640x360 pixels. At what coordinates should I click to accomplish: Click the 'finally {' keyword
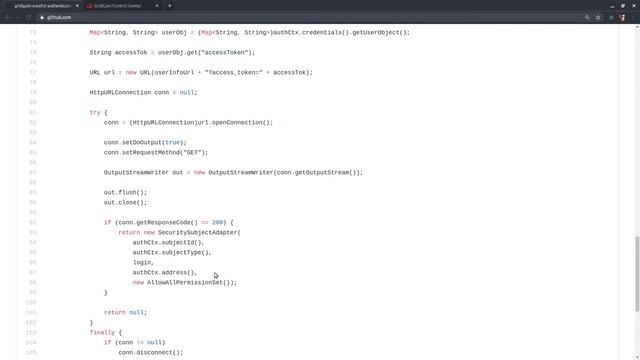106,333
